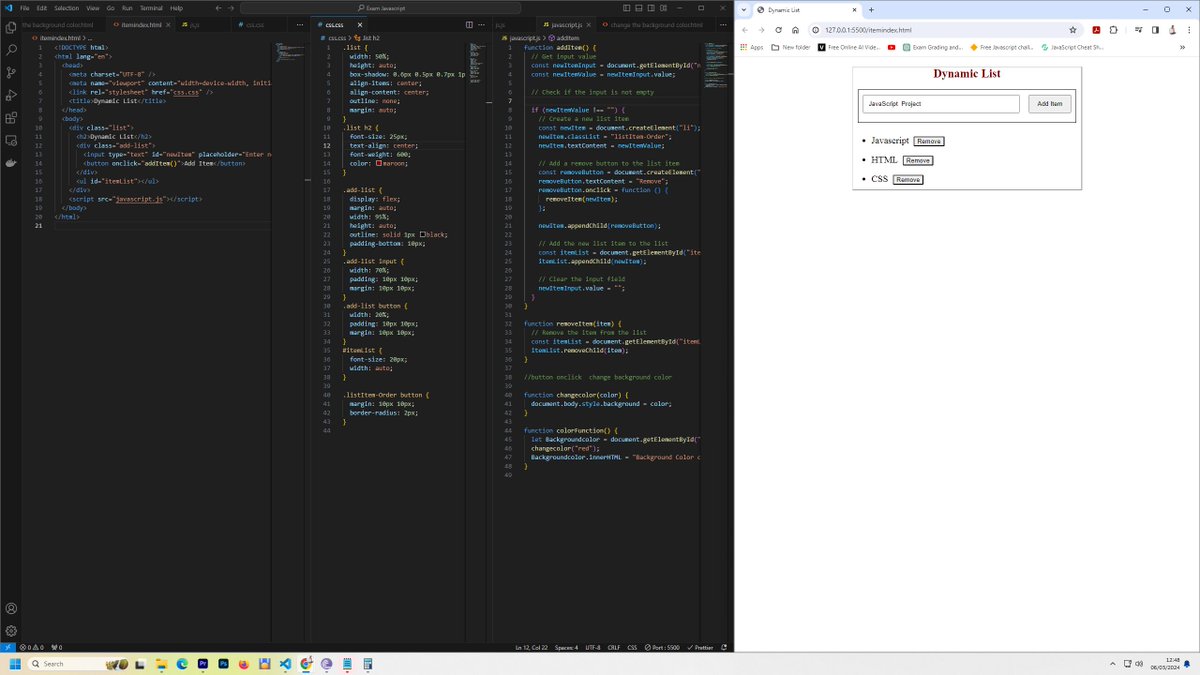Open the Chrome Extensions puzzle icon

tap(1113, 30)
